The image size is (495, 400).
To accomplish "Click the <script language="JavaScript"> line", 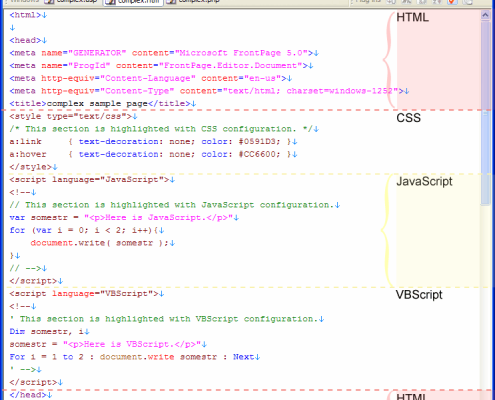I will (x=92, y=180).
